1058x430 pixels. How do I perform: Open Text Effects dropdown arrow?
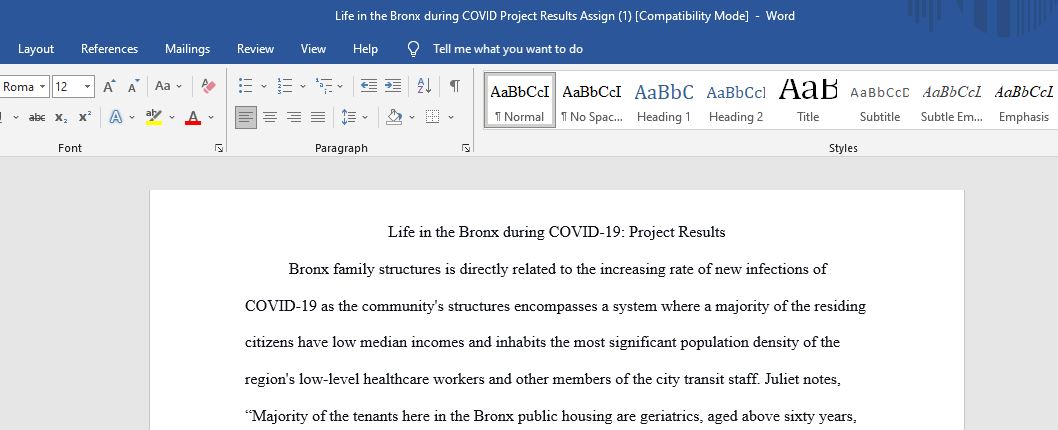pyautogui.click(x=132, y=117)
